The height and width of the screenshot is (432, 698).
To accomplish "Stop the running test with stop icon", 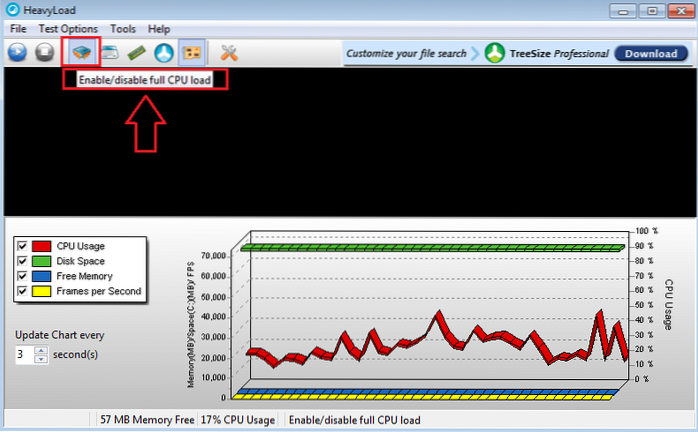I will click(45, 53).
